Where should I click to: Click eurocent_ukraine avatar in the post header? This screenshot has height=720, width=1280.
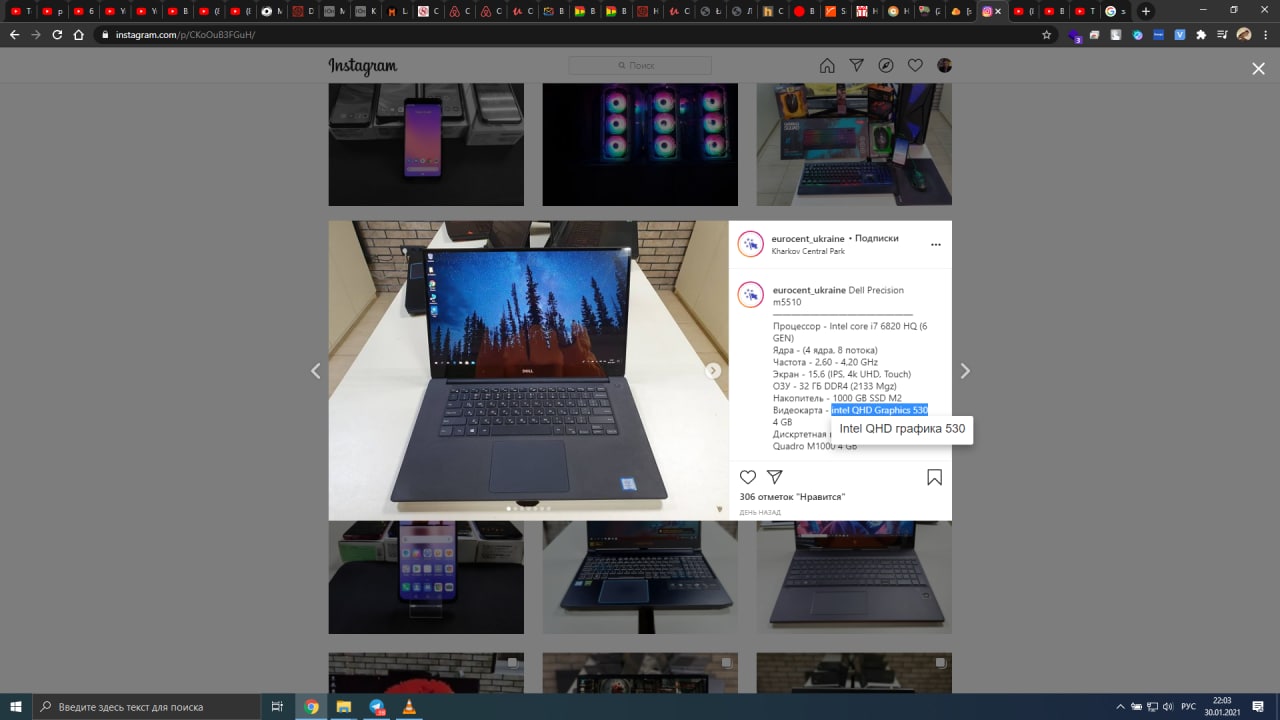click(x=751, y=244)
